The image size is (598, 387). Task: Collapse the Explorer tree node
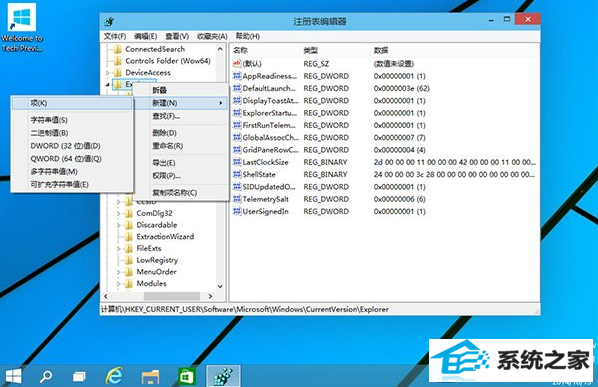coord(108,85)
